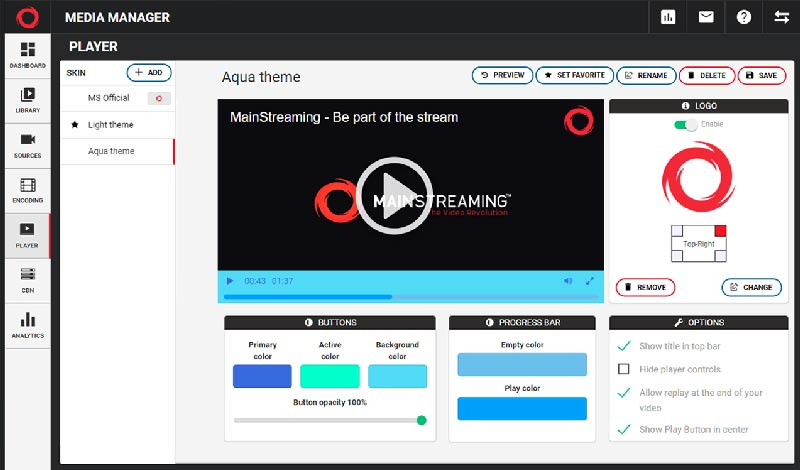Image resolution: width=800 pixels, height=470 pixels.
Task: Click the contrast icon in BUTTONS header
Action: tap(309, 323)
